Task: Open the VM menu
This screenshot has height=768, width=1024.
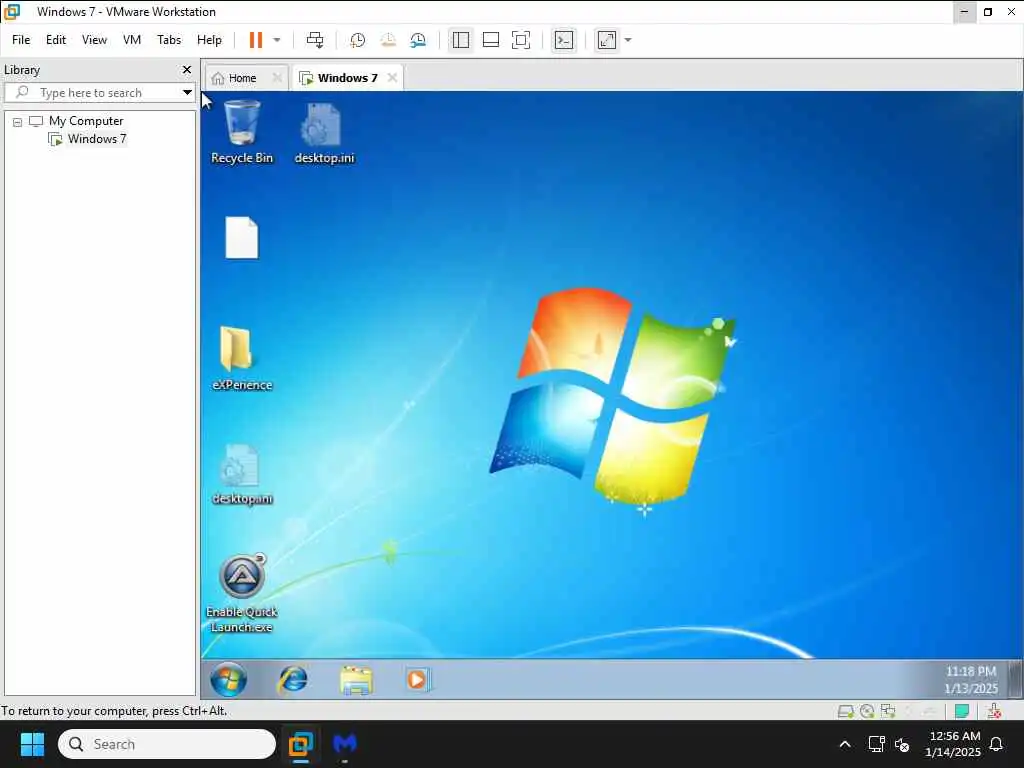Action: point(132,40)
